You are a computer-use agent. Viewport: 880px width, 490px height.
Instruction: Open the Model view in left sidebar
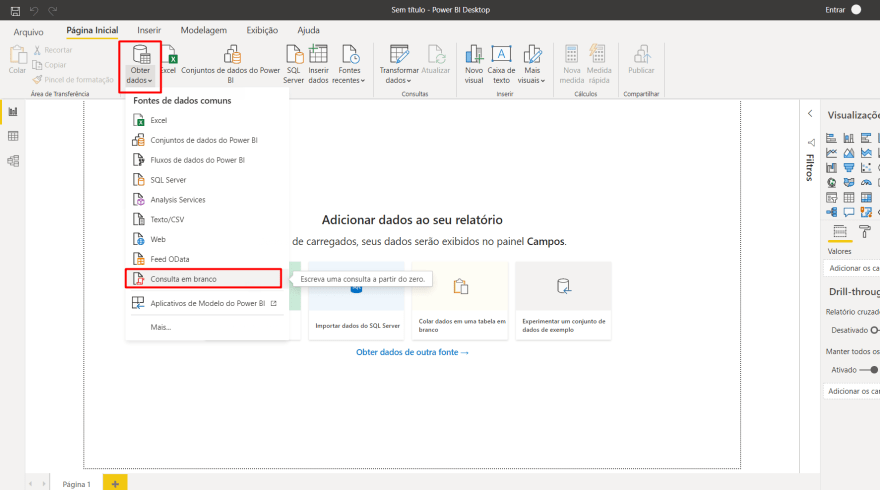tap(13, 161)
